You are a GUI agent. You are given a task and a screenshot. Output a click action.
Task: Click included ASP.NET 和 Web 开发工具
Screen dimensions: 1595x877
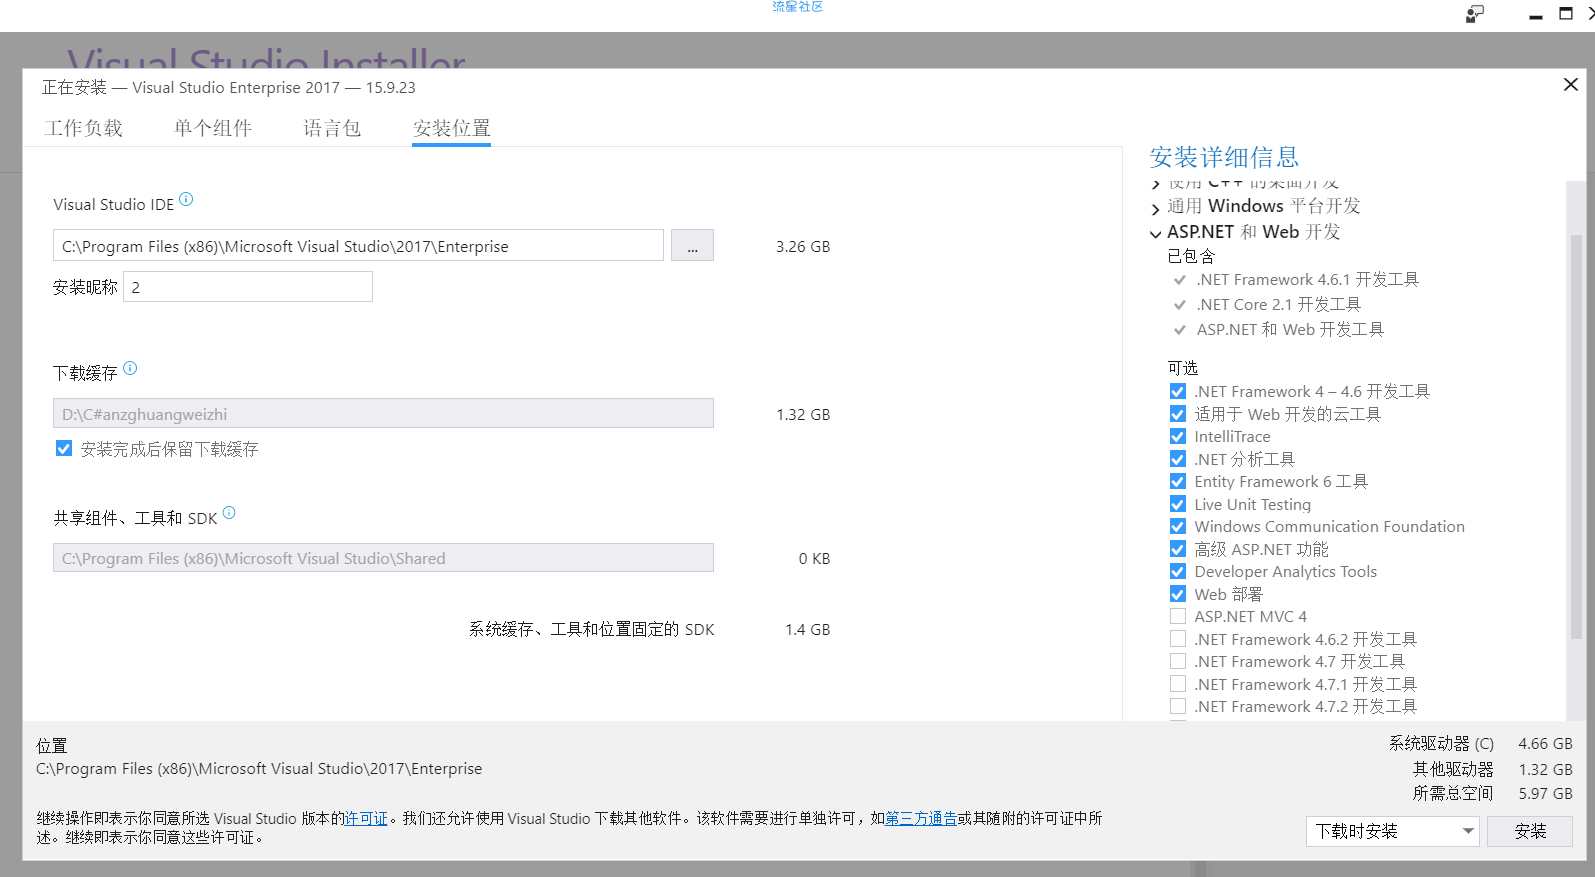[1290, 329]
